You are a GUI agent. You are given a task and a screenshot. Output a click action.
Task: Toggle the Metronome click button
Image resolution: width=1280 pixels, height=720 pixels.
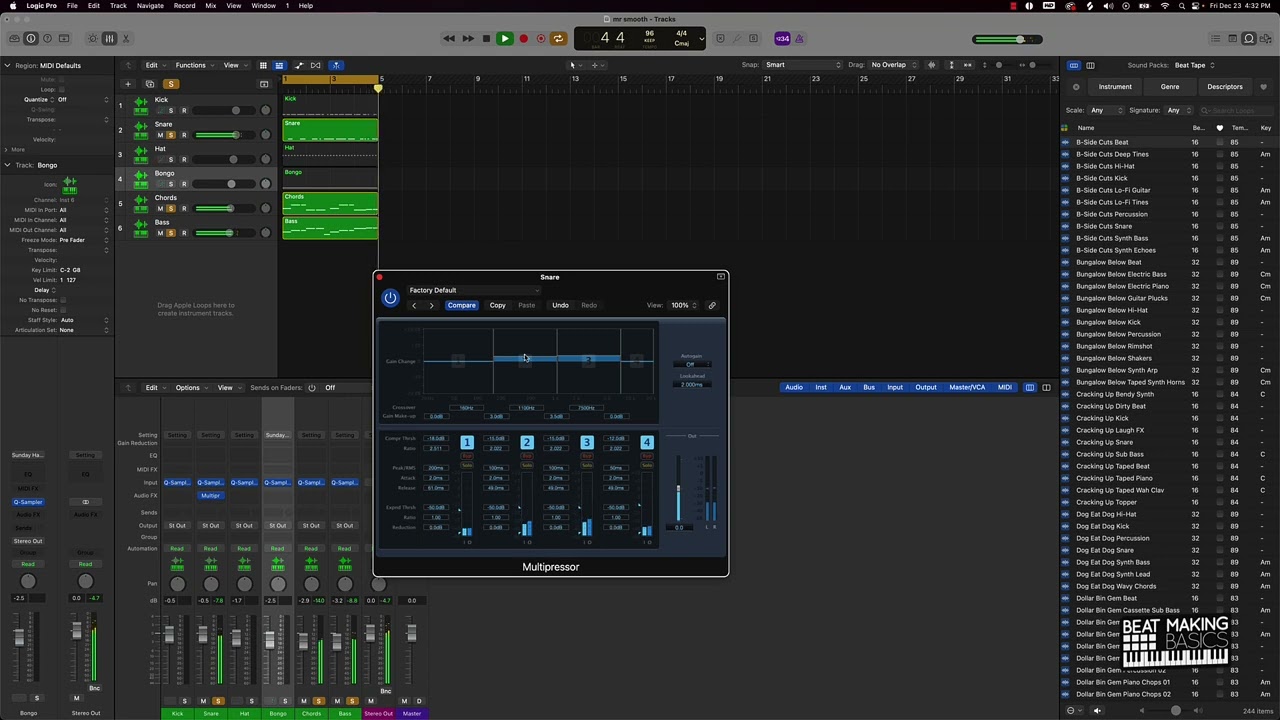(x=800, y=39)
